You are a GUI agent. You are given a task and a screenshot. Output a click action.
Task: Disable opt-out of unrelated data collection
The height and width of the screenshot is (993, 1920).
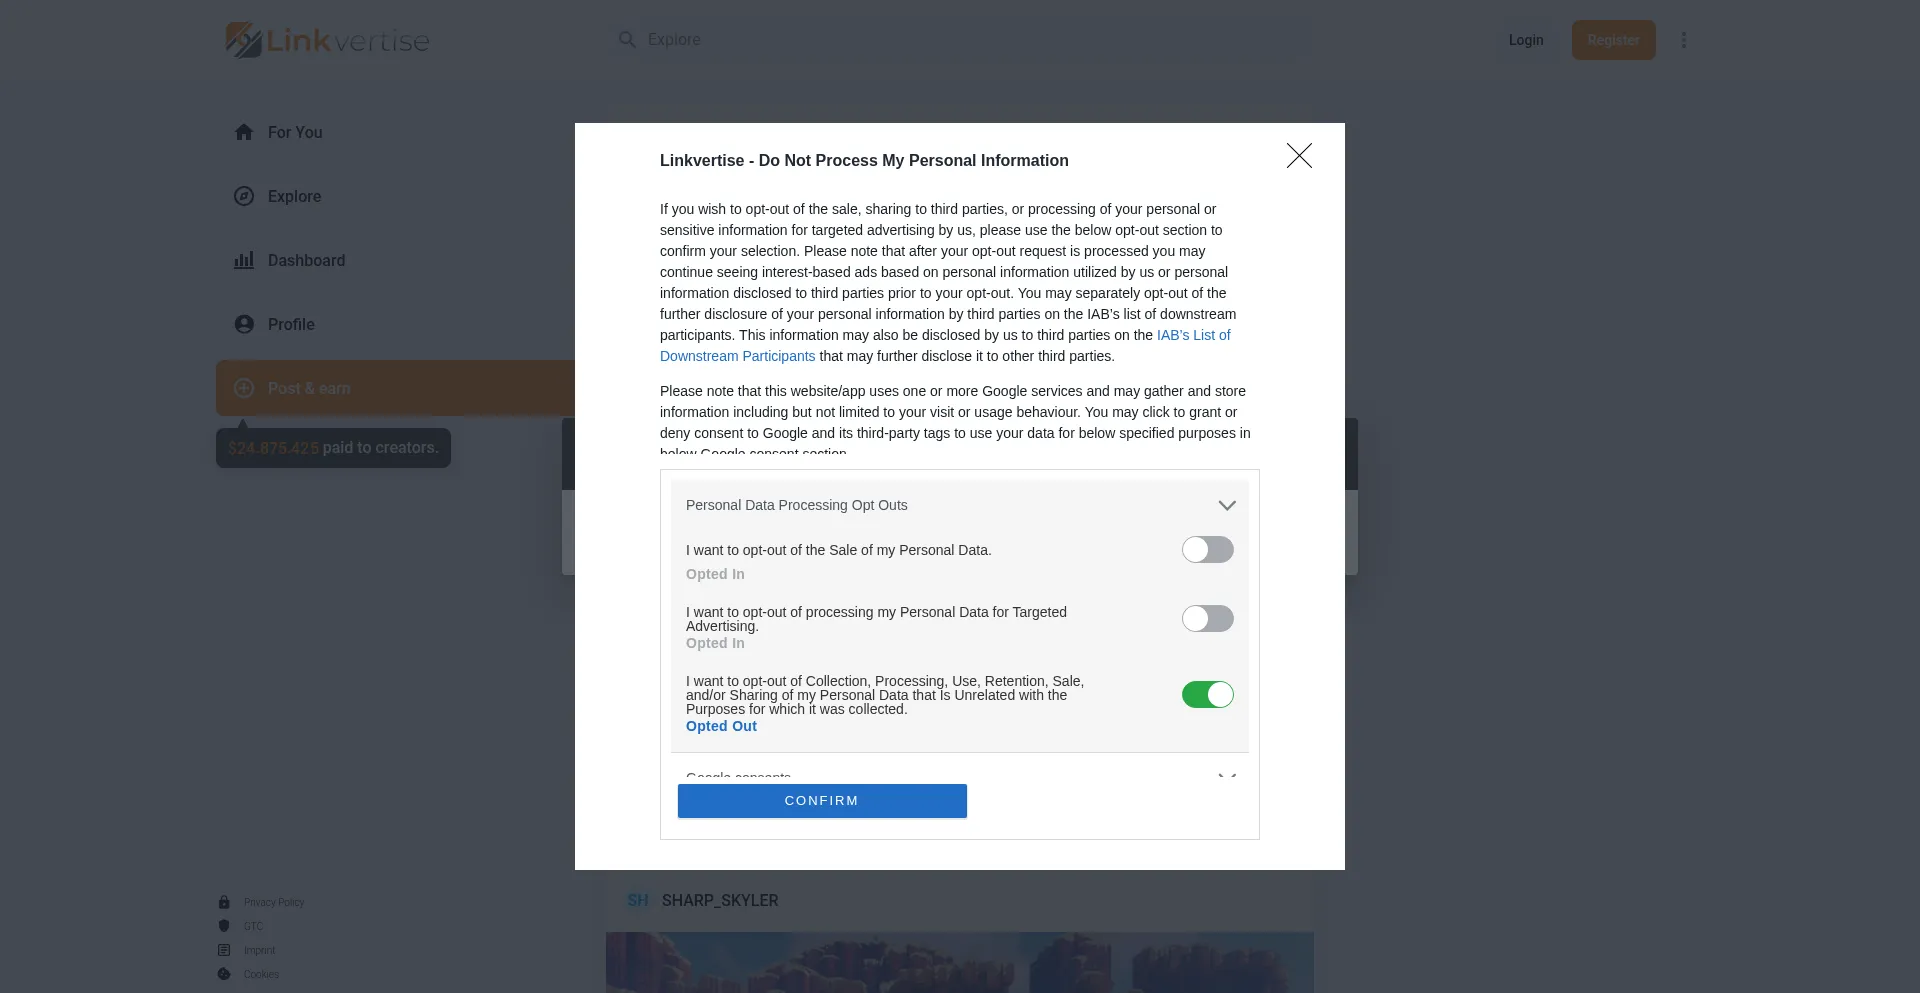click(1208, 695)
